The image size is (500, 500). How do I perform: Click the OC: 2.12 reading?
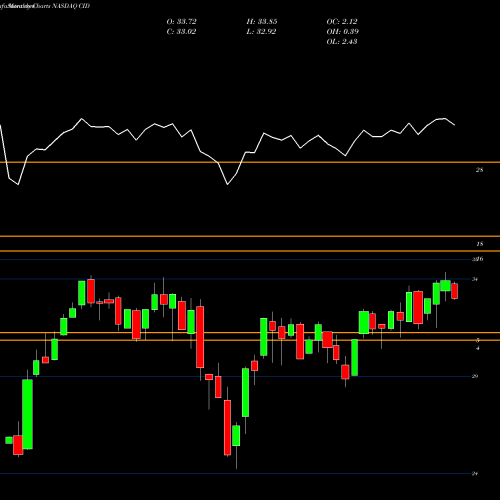click(x=342, y=22)
